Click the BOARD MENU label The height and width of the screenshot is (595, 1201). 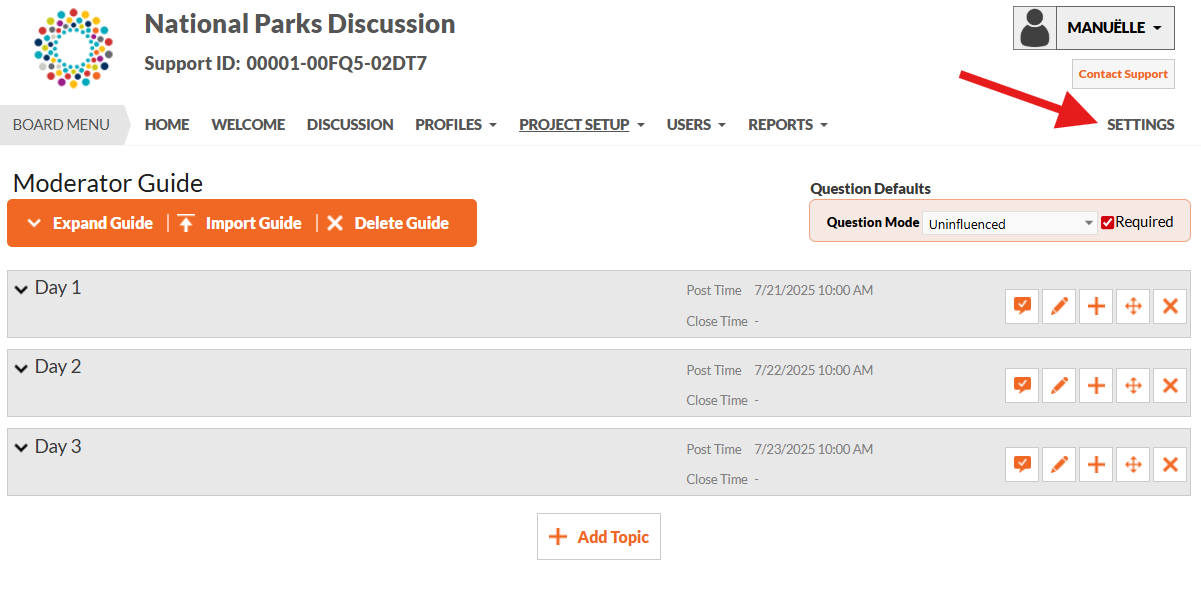click(x=61, y=125)
